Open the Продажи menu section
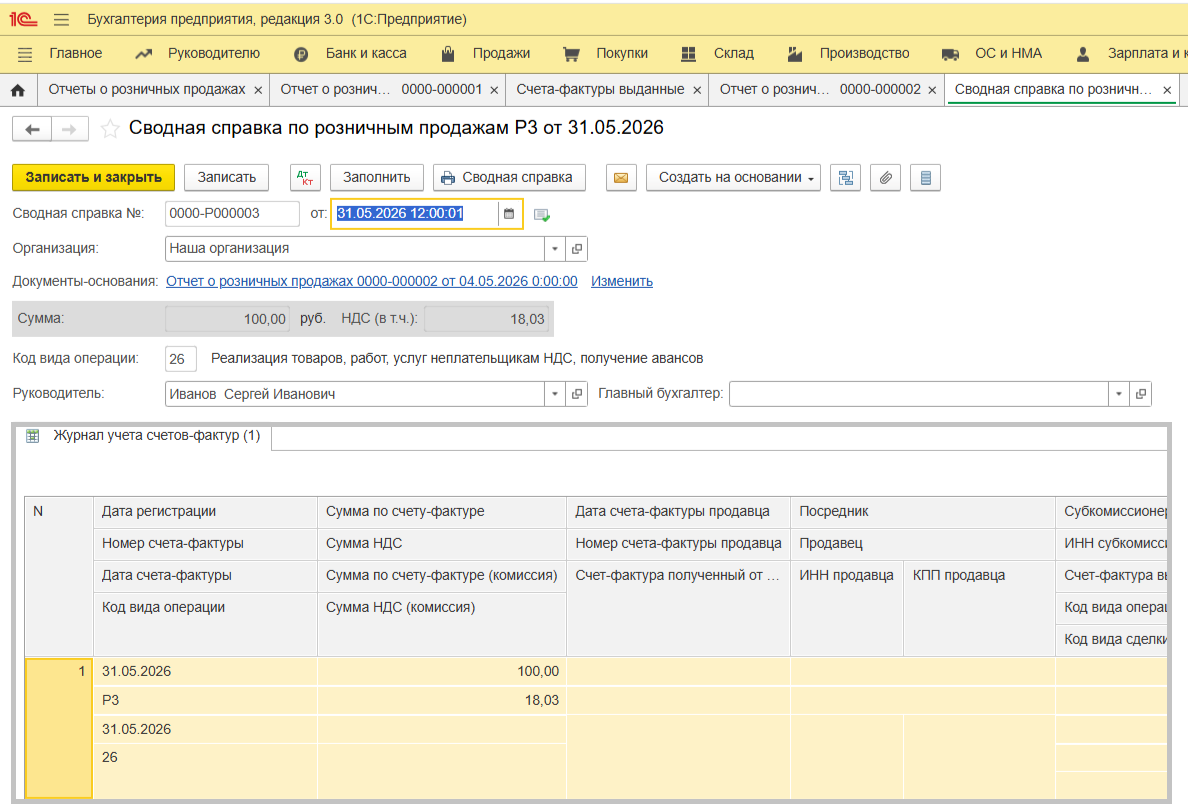This screenshot has height=812, width=1188. point(500,53)
